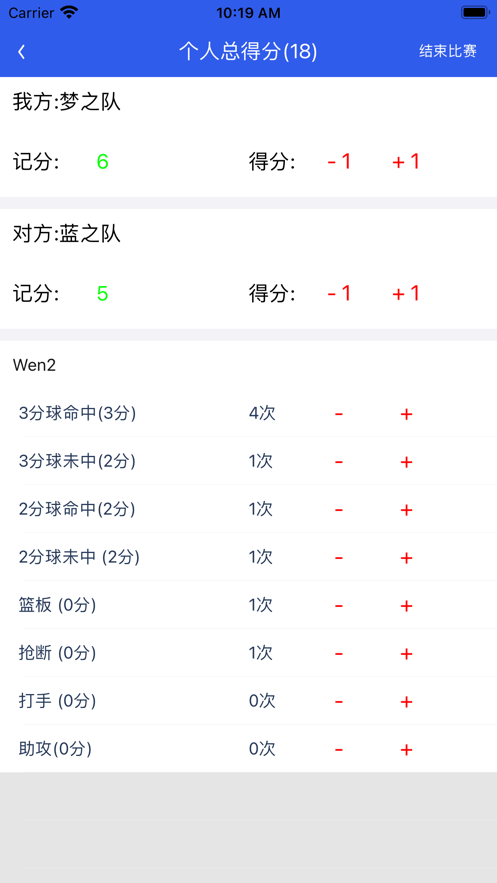Add one point to 梦之队 score

point(406,162)
